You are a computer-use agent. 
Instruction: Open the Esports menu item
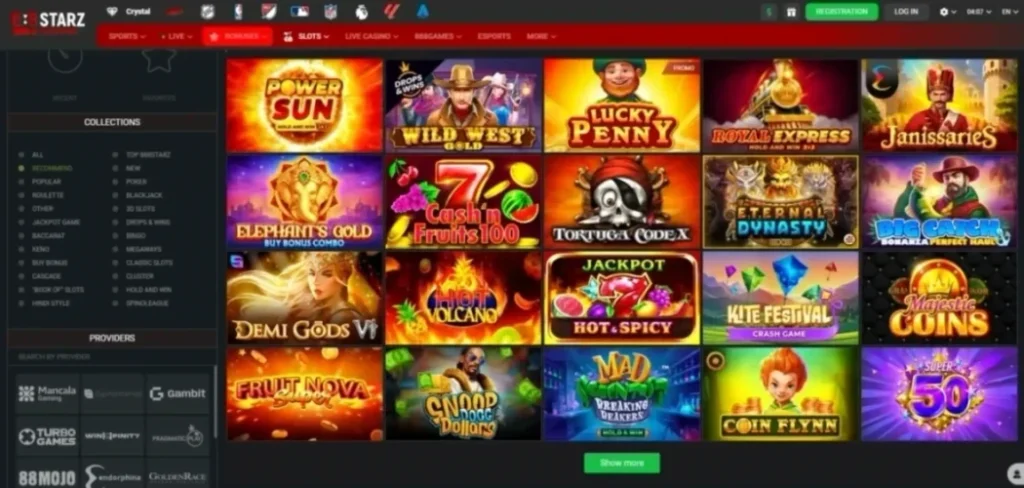tap(494, 37)
